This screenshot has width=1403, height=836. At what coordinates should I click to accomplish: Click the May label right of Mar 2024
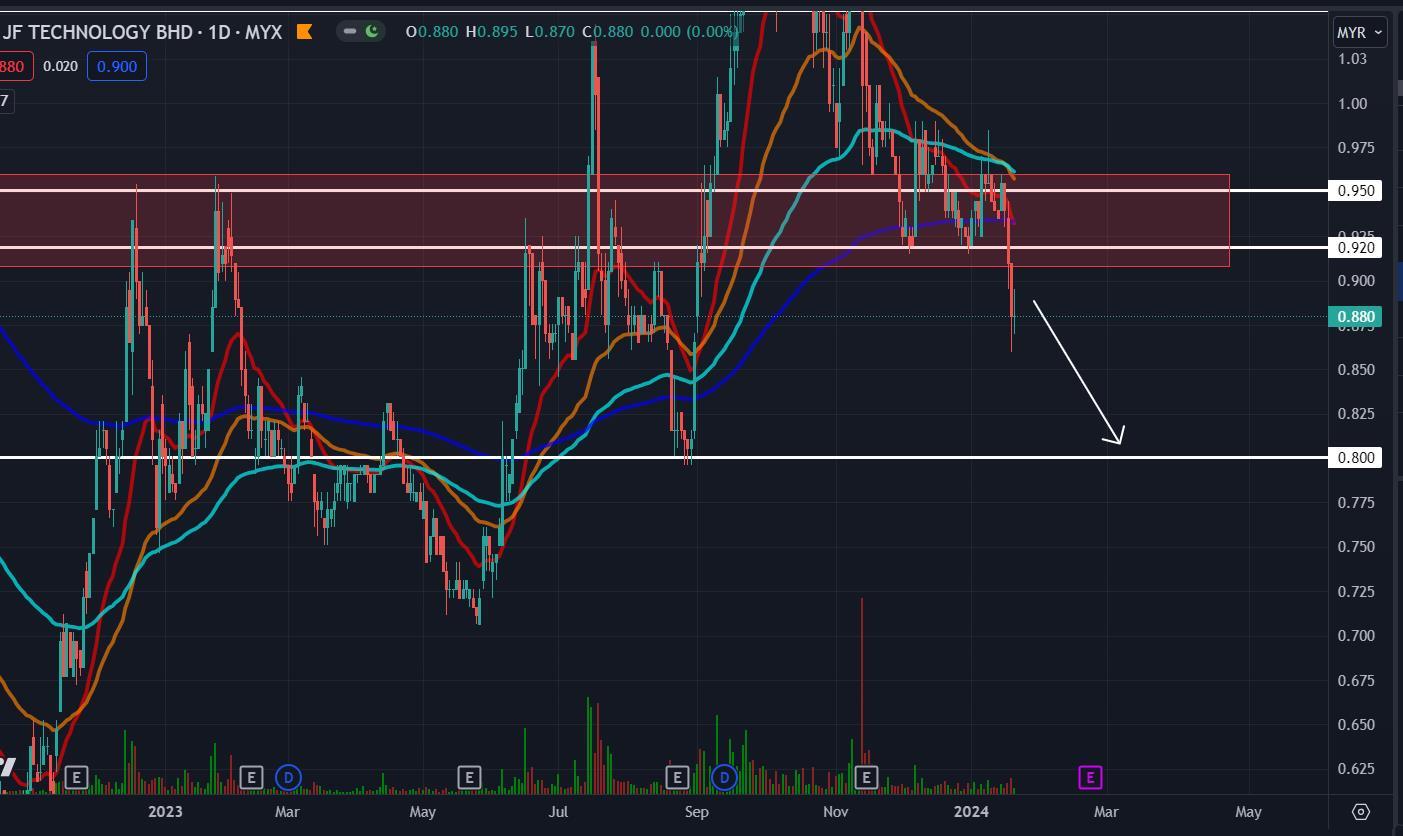point(1248,812)
